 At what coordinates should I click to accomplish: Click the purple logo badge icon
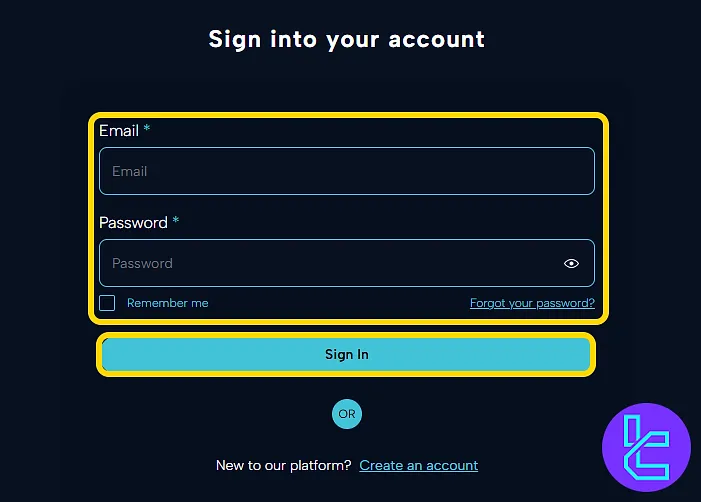pyautogui.click(x=646, y=447)
